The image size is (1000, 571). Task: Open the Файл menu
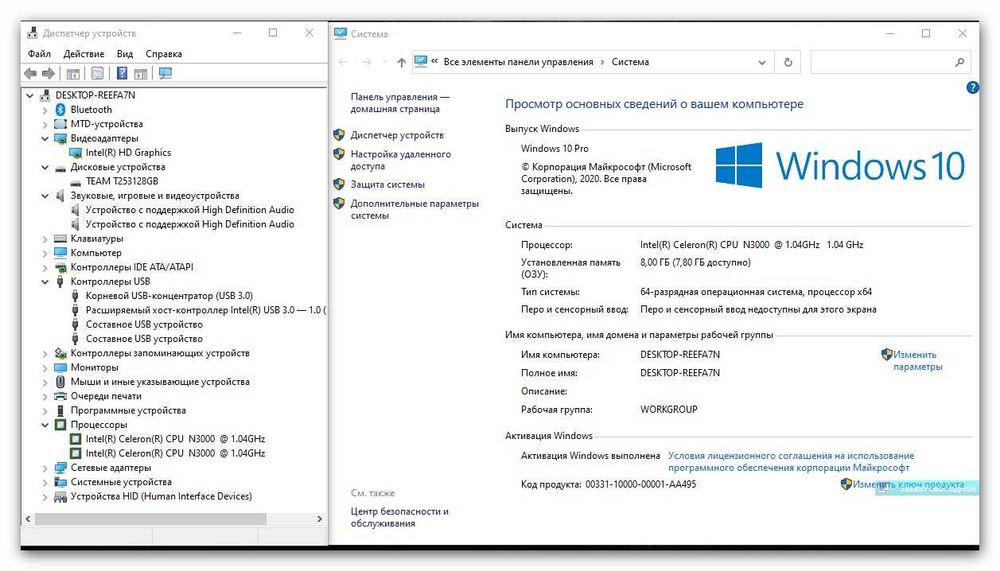39,54
